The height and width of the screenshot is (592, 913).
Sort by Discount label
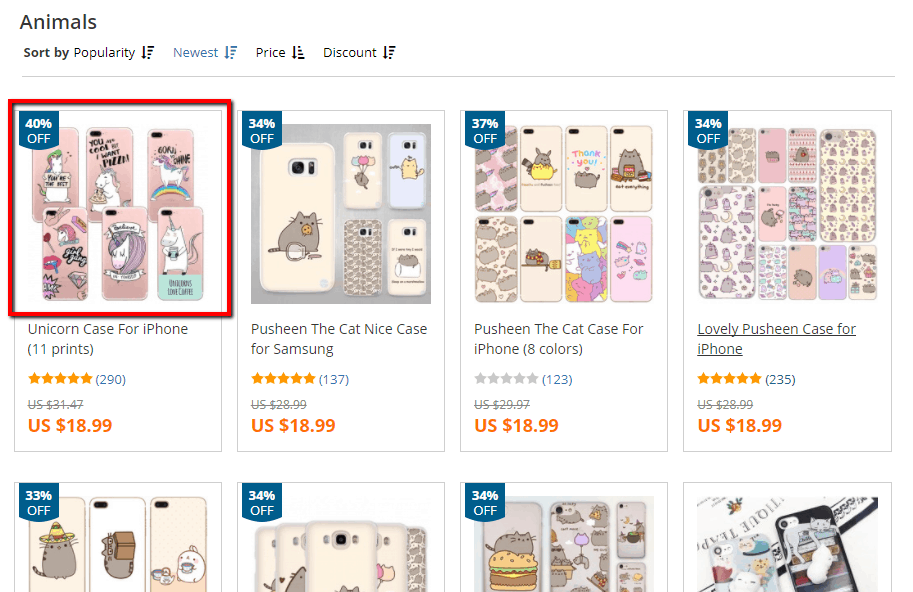click(349, 53)
